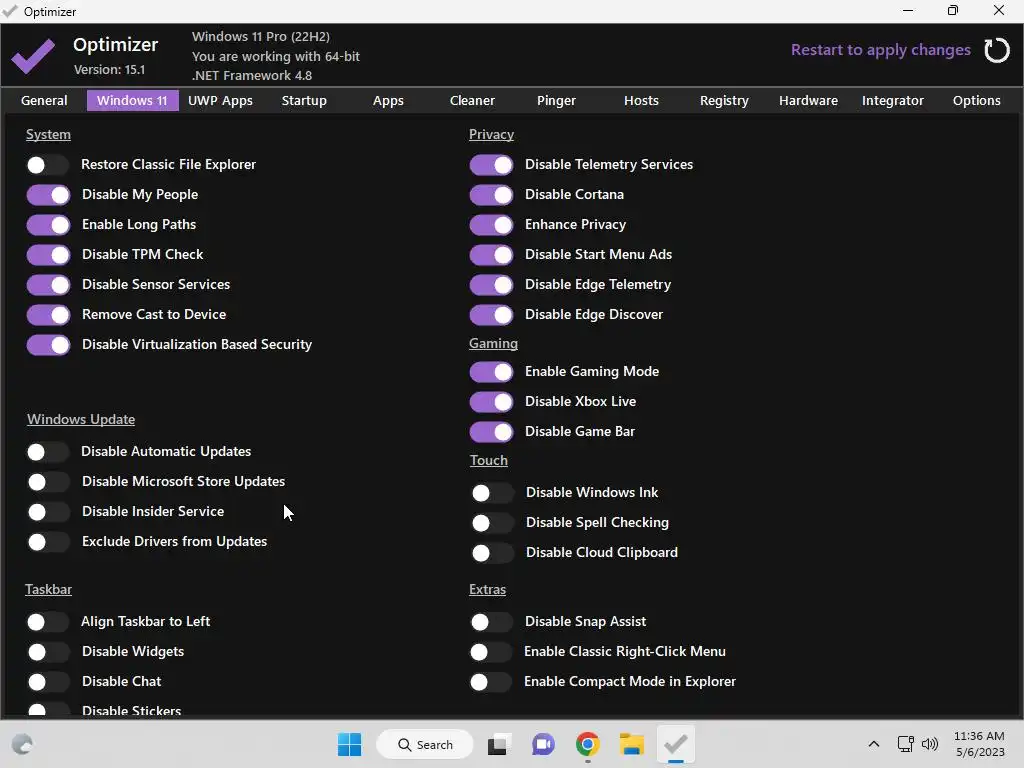The width and height of the screenshot is (1024, 768).
Task: Toggle Disable Snap Assist switch
Action: tap(491, 622)
